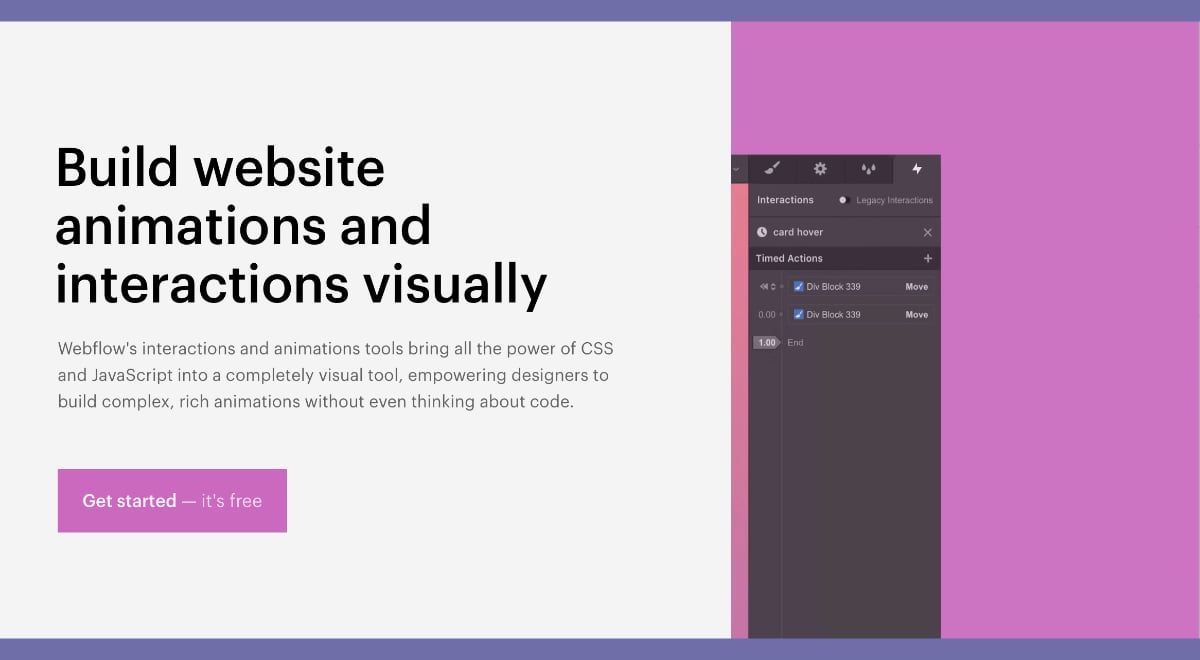Adjust the stepper arrows on first action row
Screen dimensions: 1200x660
tap(773, 287)
